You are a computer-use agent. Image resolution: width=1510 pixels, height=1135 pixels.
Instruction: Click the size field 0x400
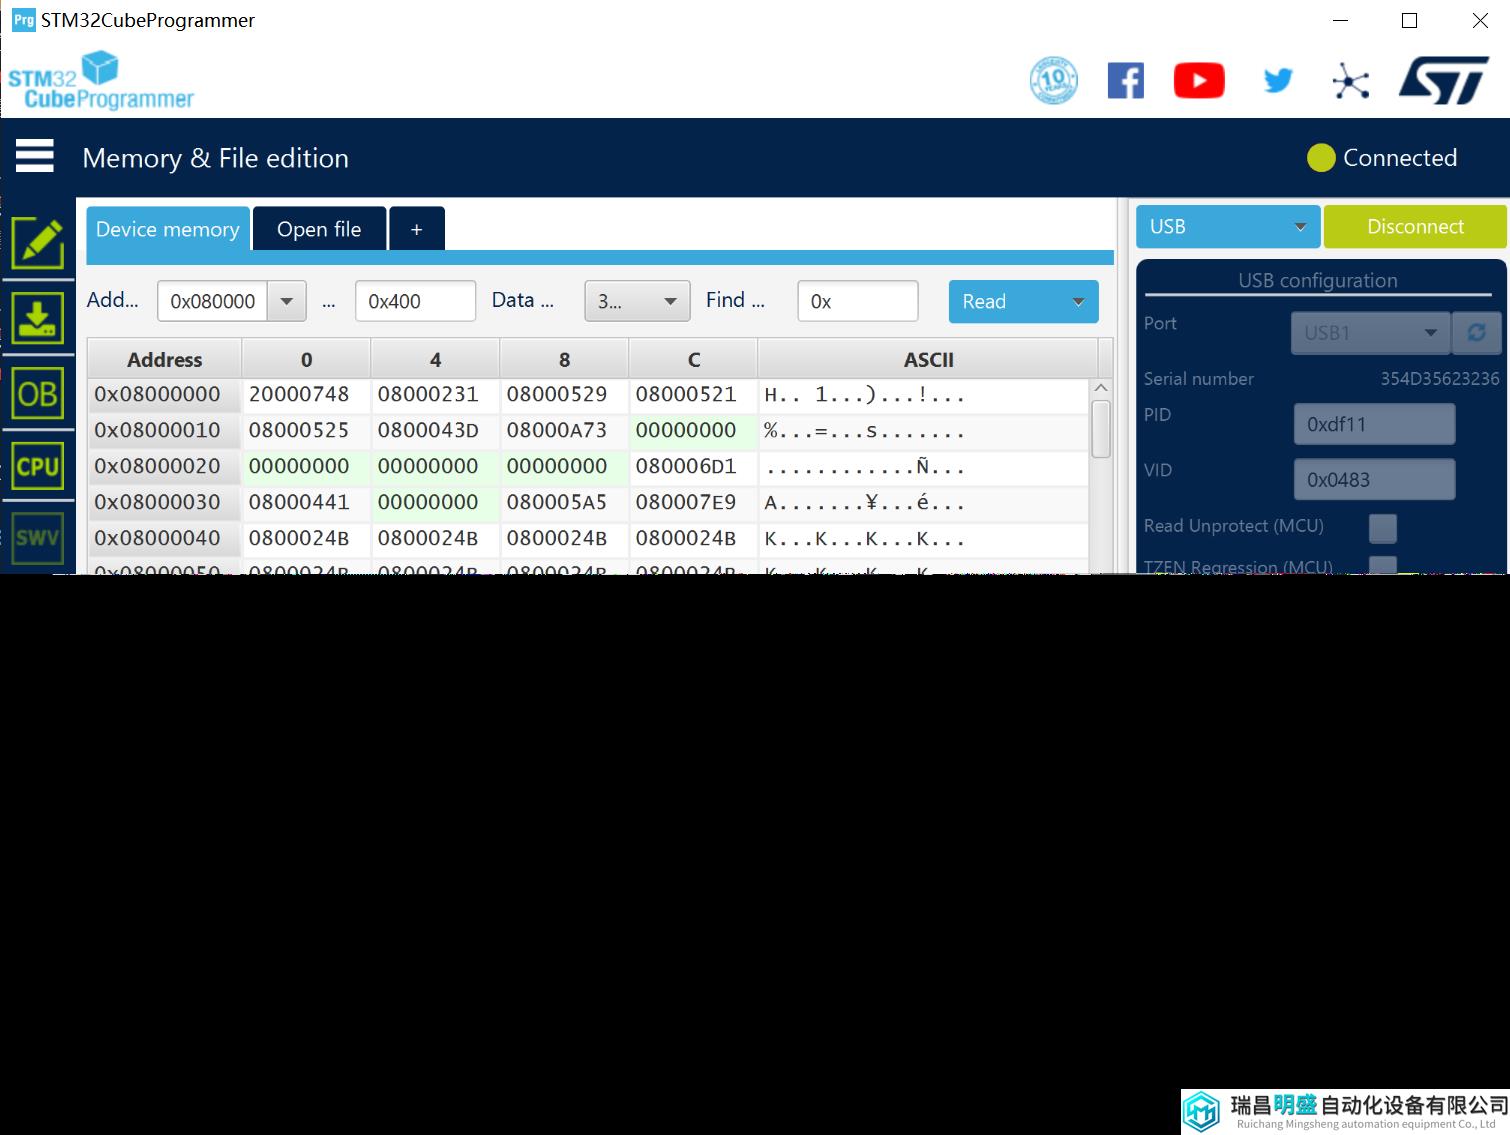pyautogui.click(x=415, y=301)
